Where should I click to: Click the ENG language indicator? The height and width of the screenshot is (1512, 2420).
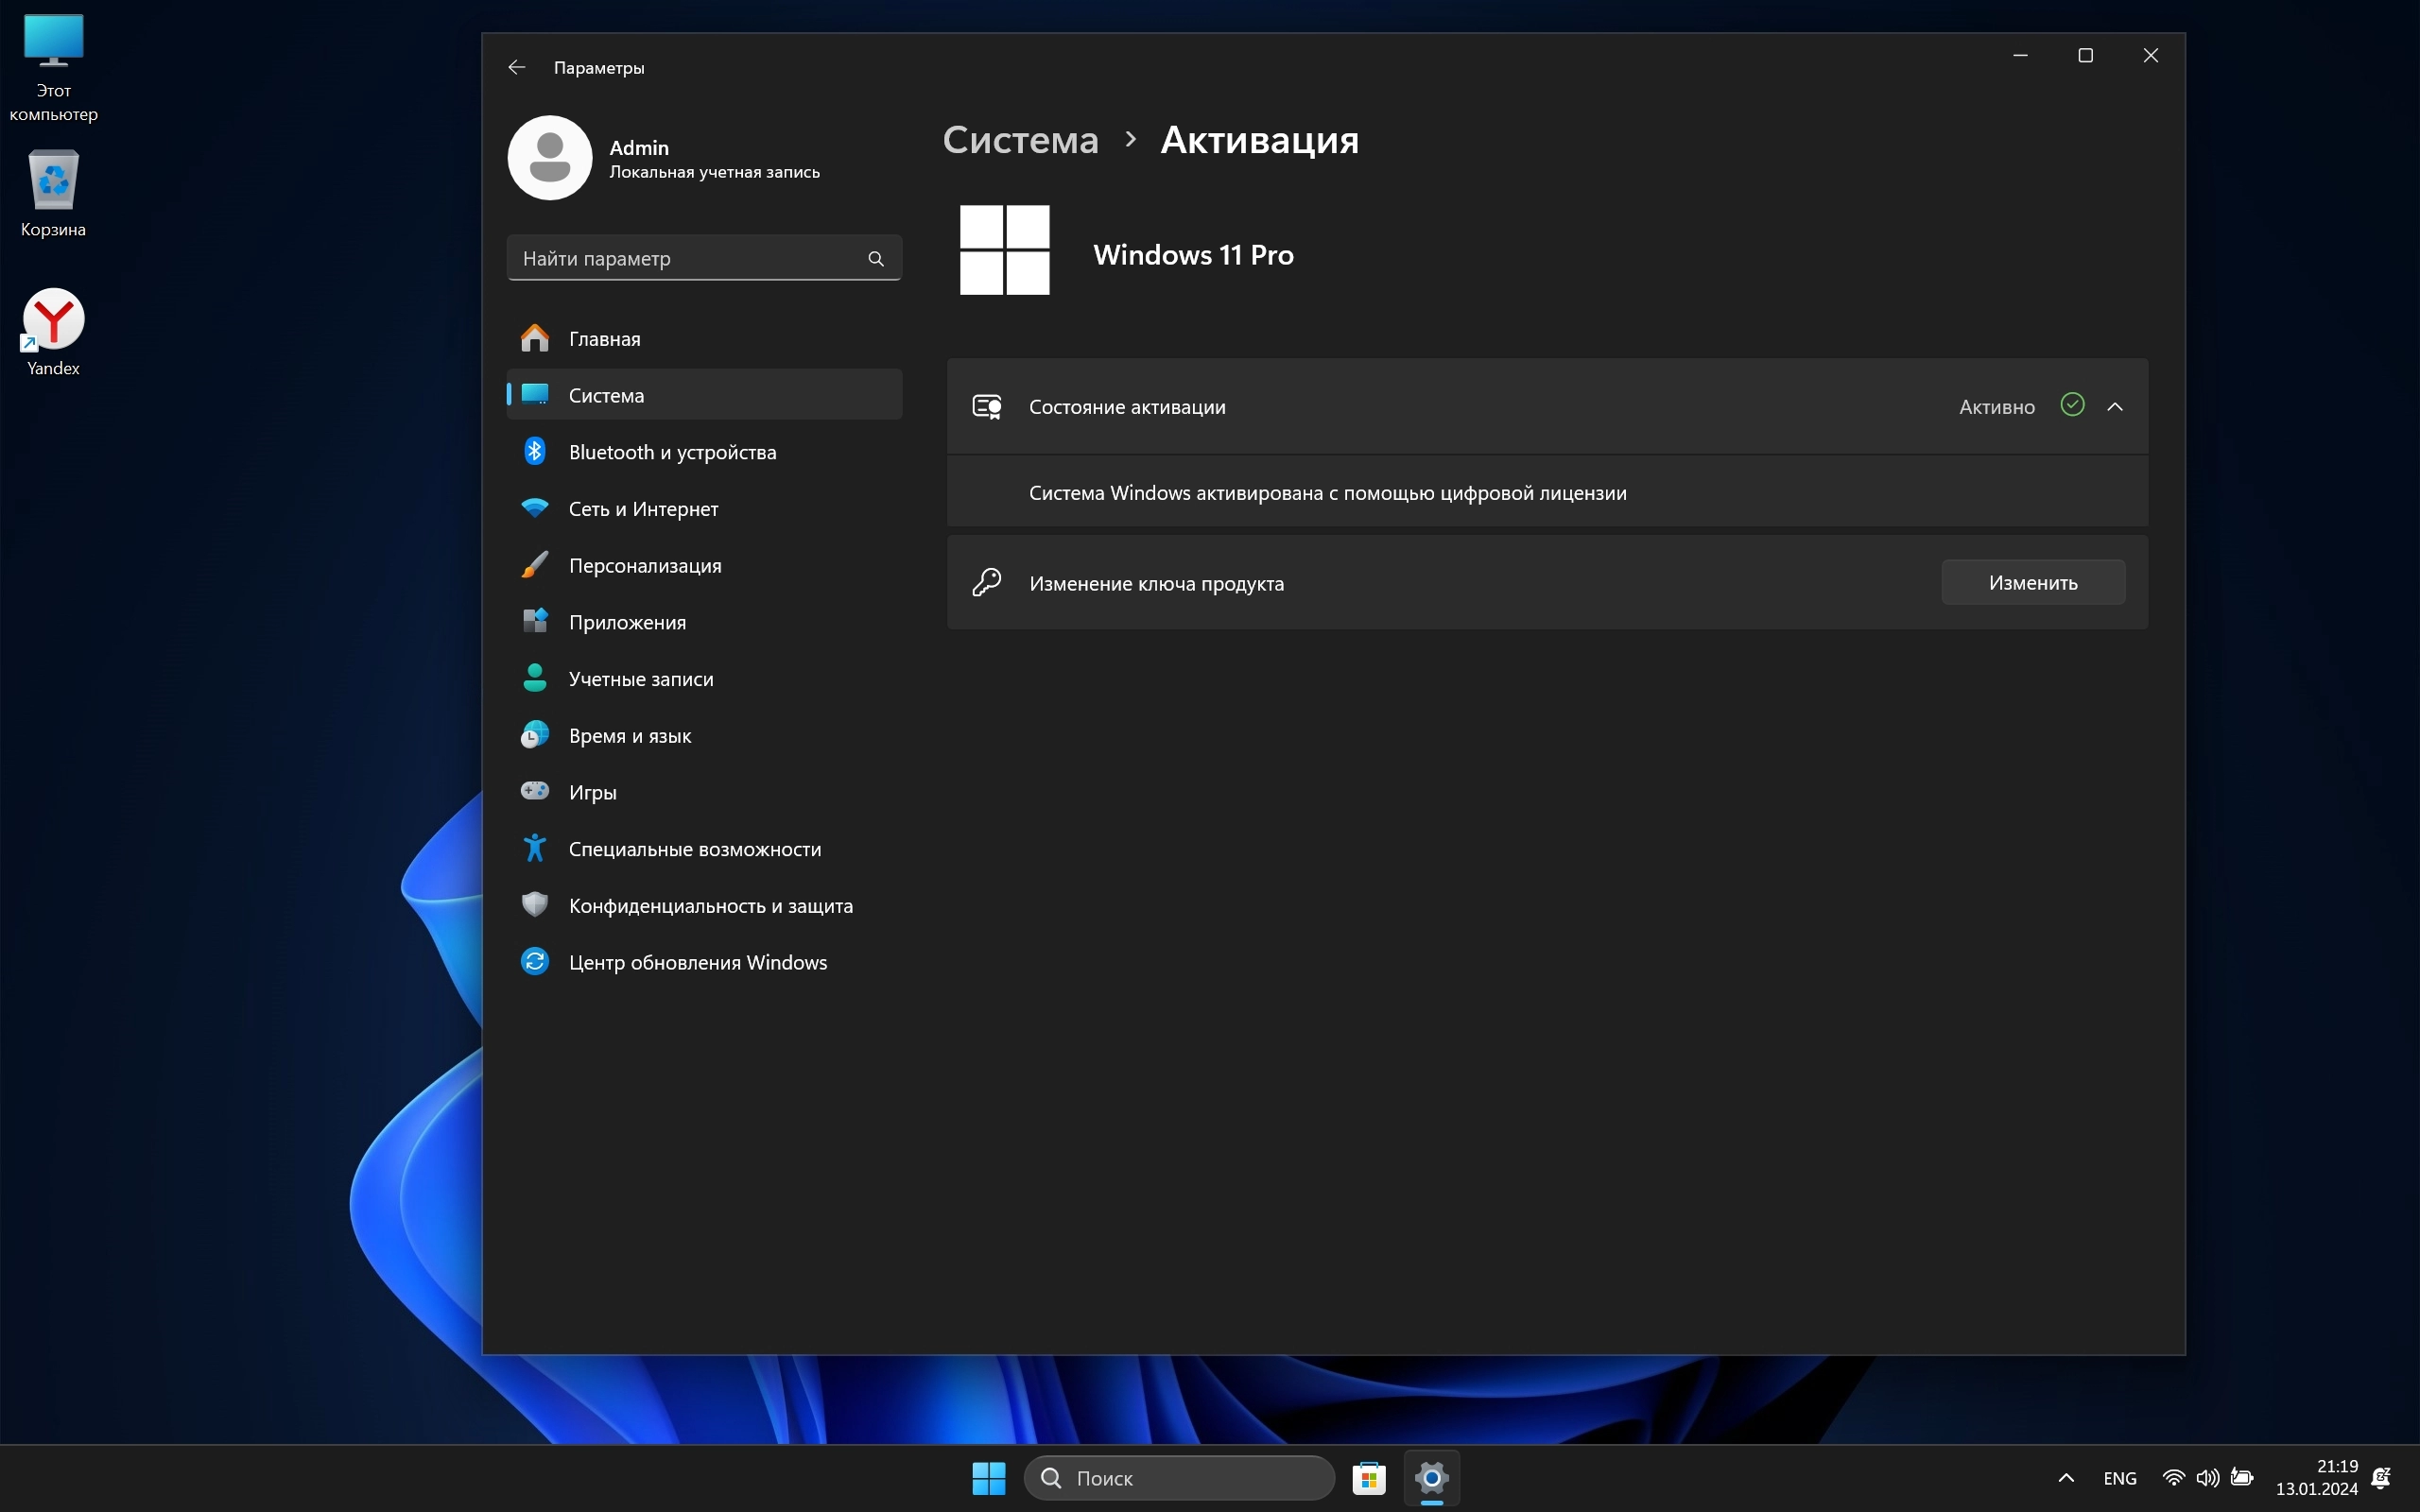[x=2119, y=1478]
